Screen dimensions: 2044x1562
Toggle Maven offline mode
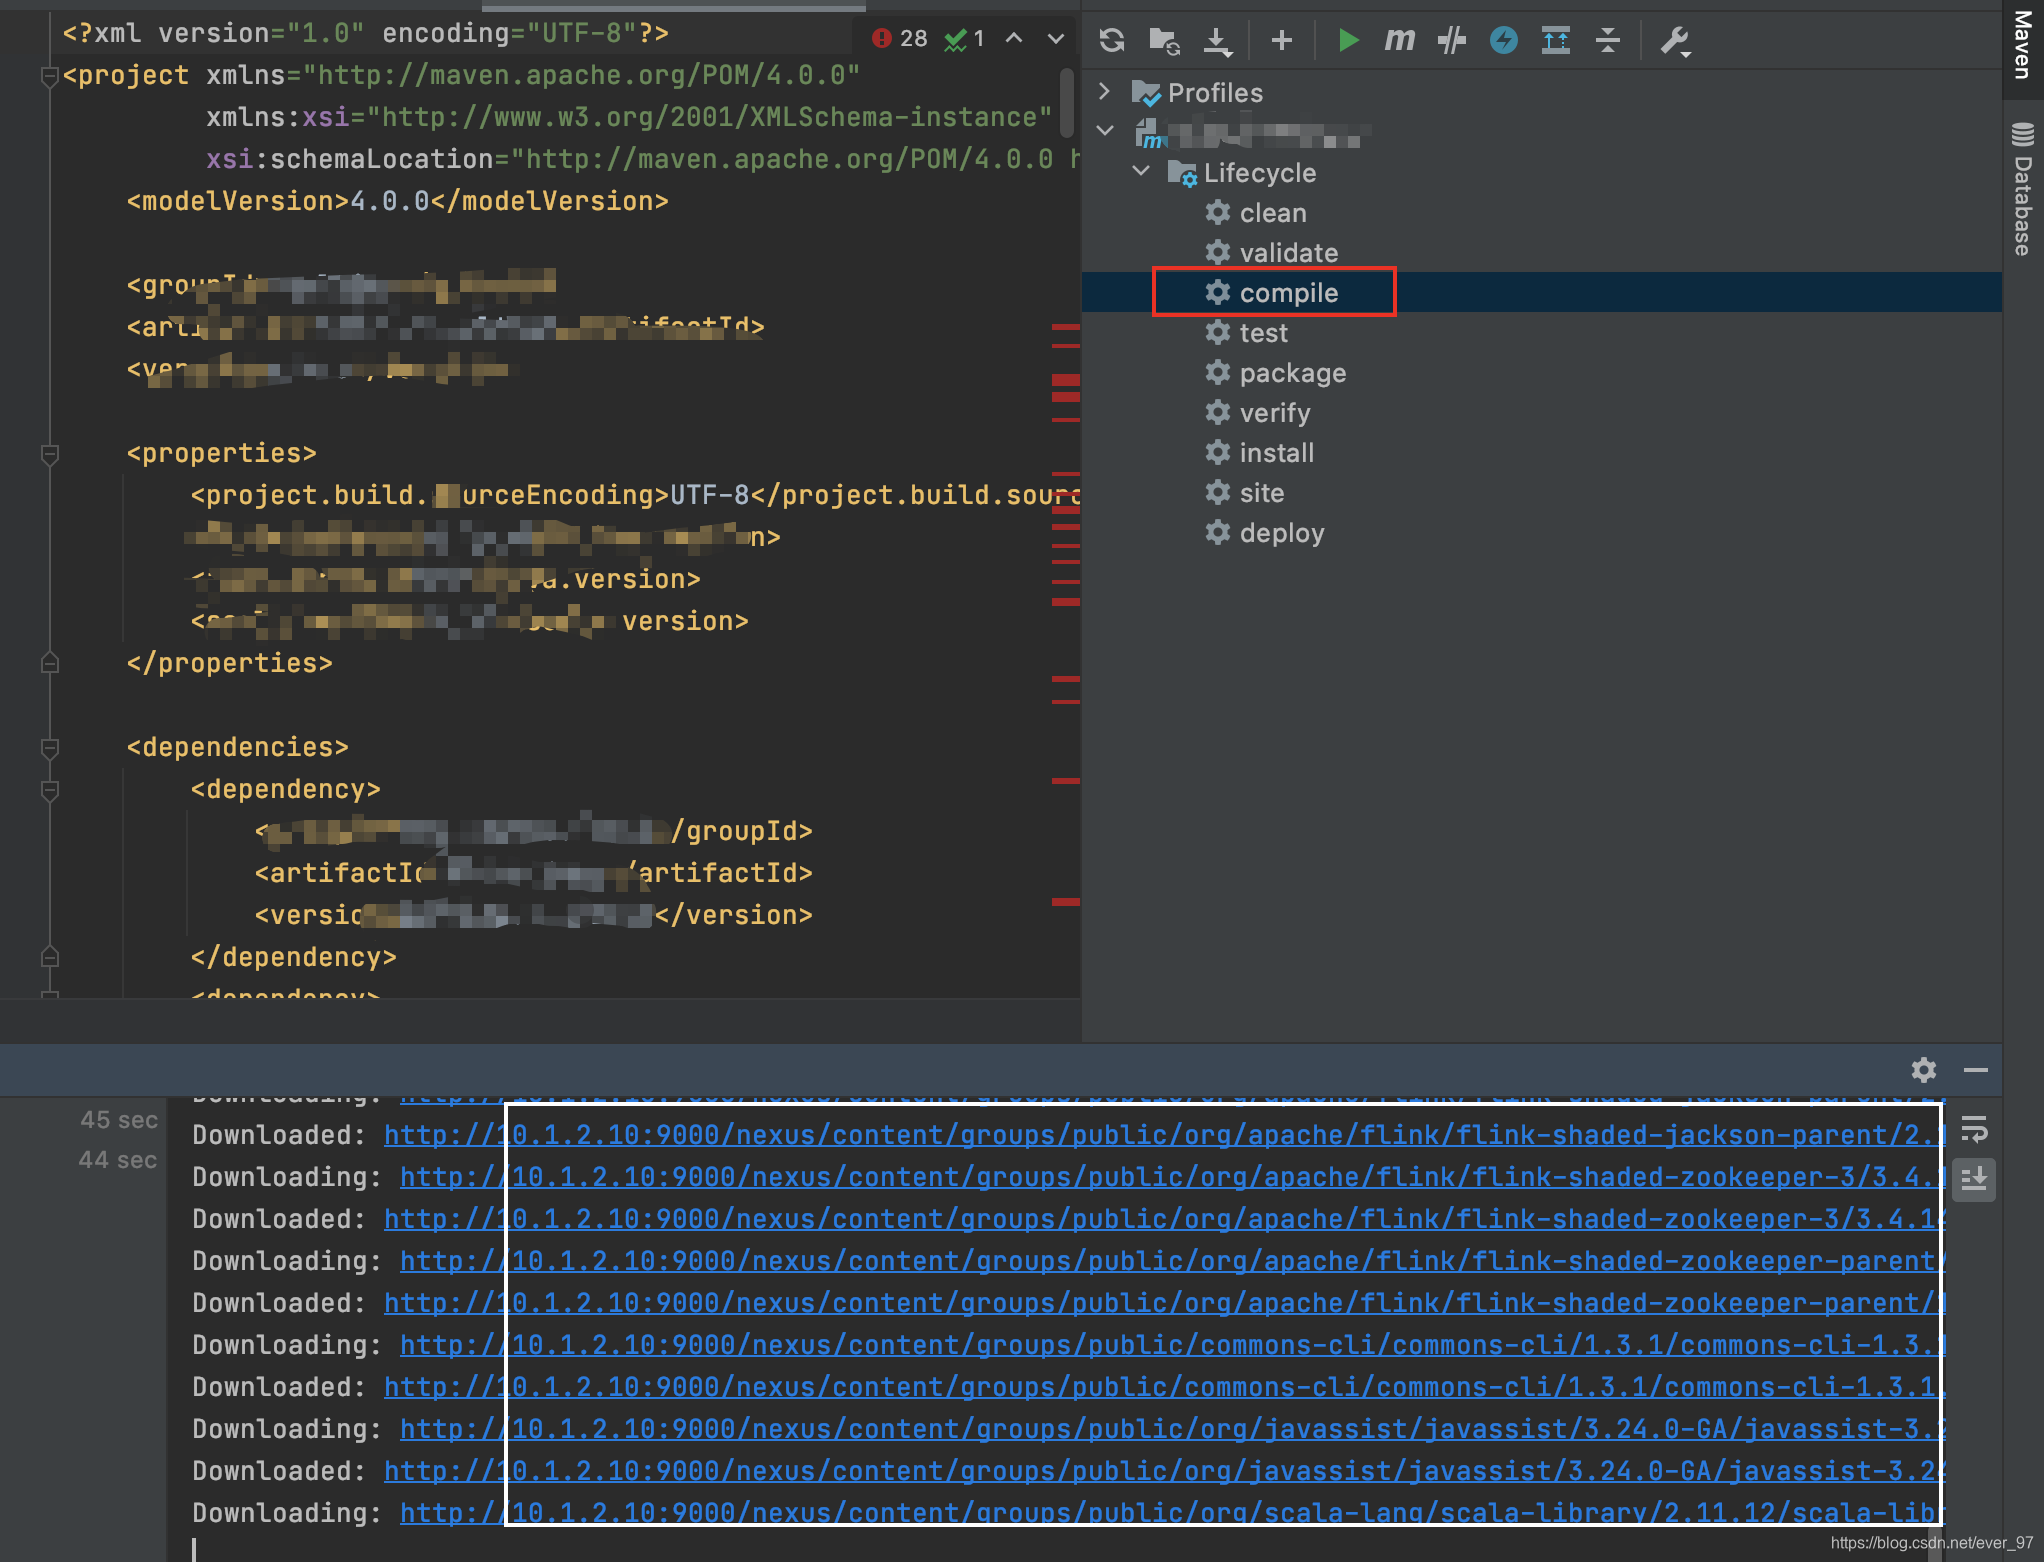[1503, 40]
